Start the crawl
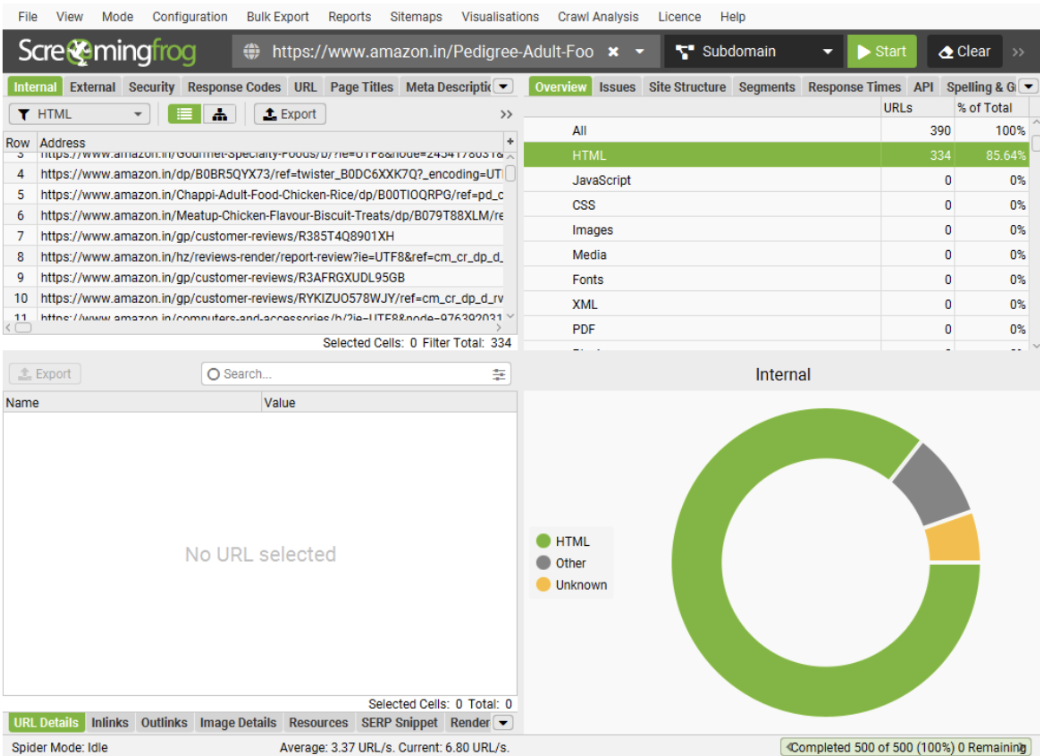 point(881,51)
